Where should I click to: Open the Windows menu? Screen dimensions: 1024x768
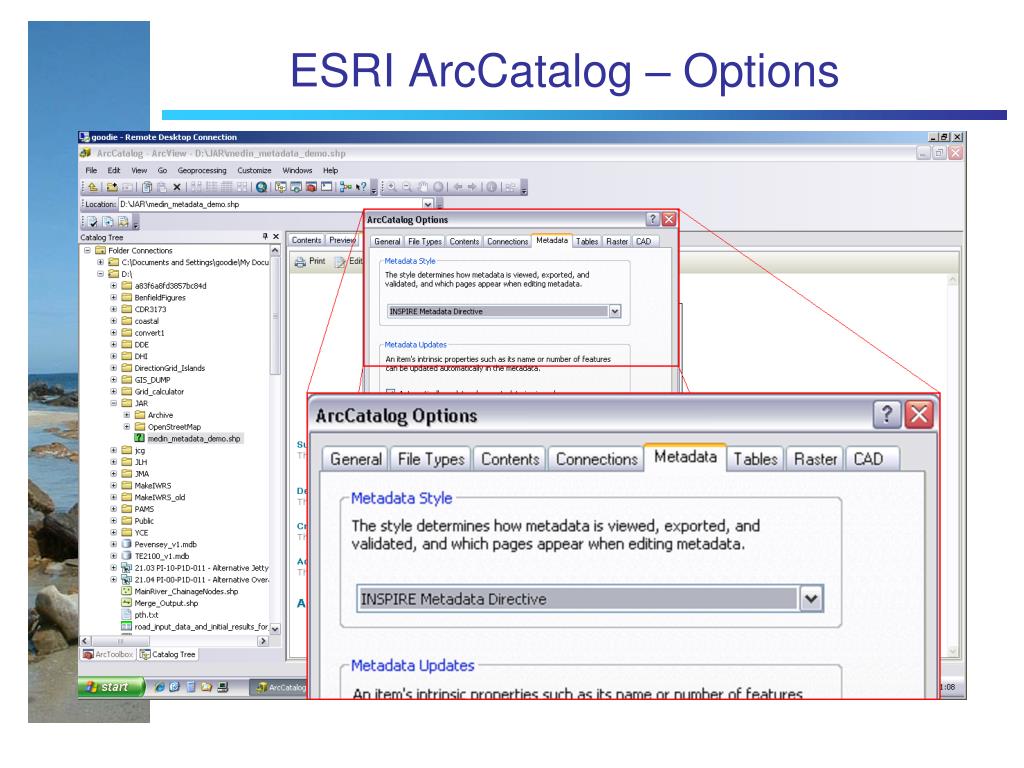click(297, 170)
